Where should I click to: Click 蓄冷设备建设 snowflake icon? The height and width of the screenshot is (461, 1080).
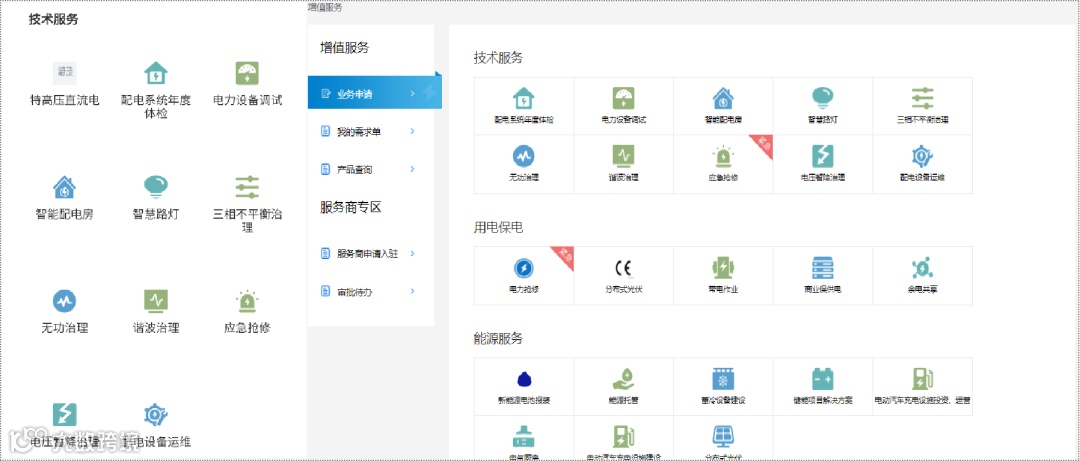[723, 379]
